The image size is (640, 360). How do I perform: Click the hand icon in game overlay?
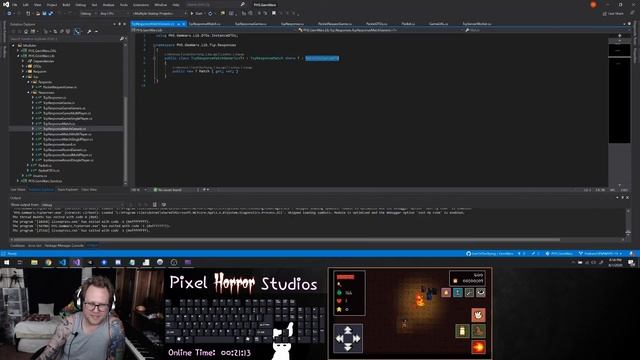click(x=478, y=315)
